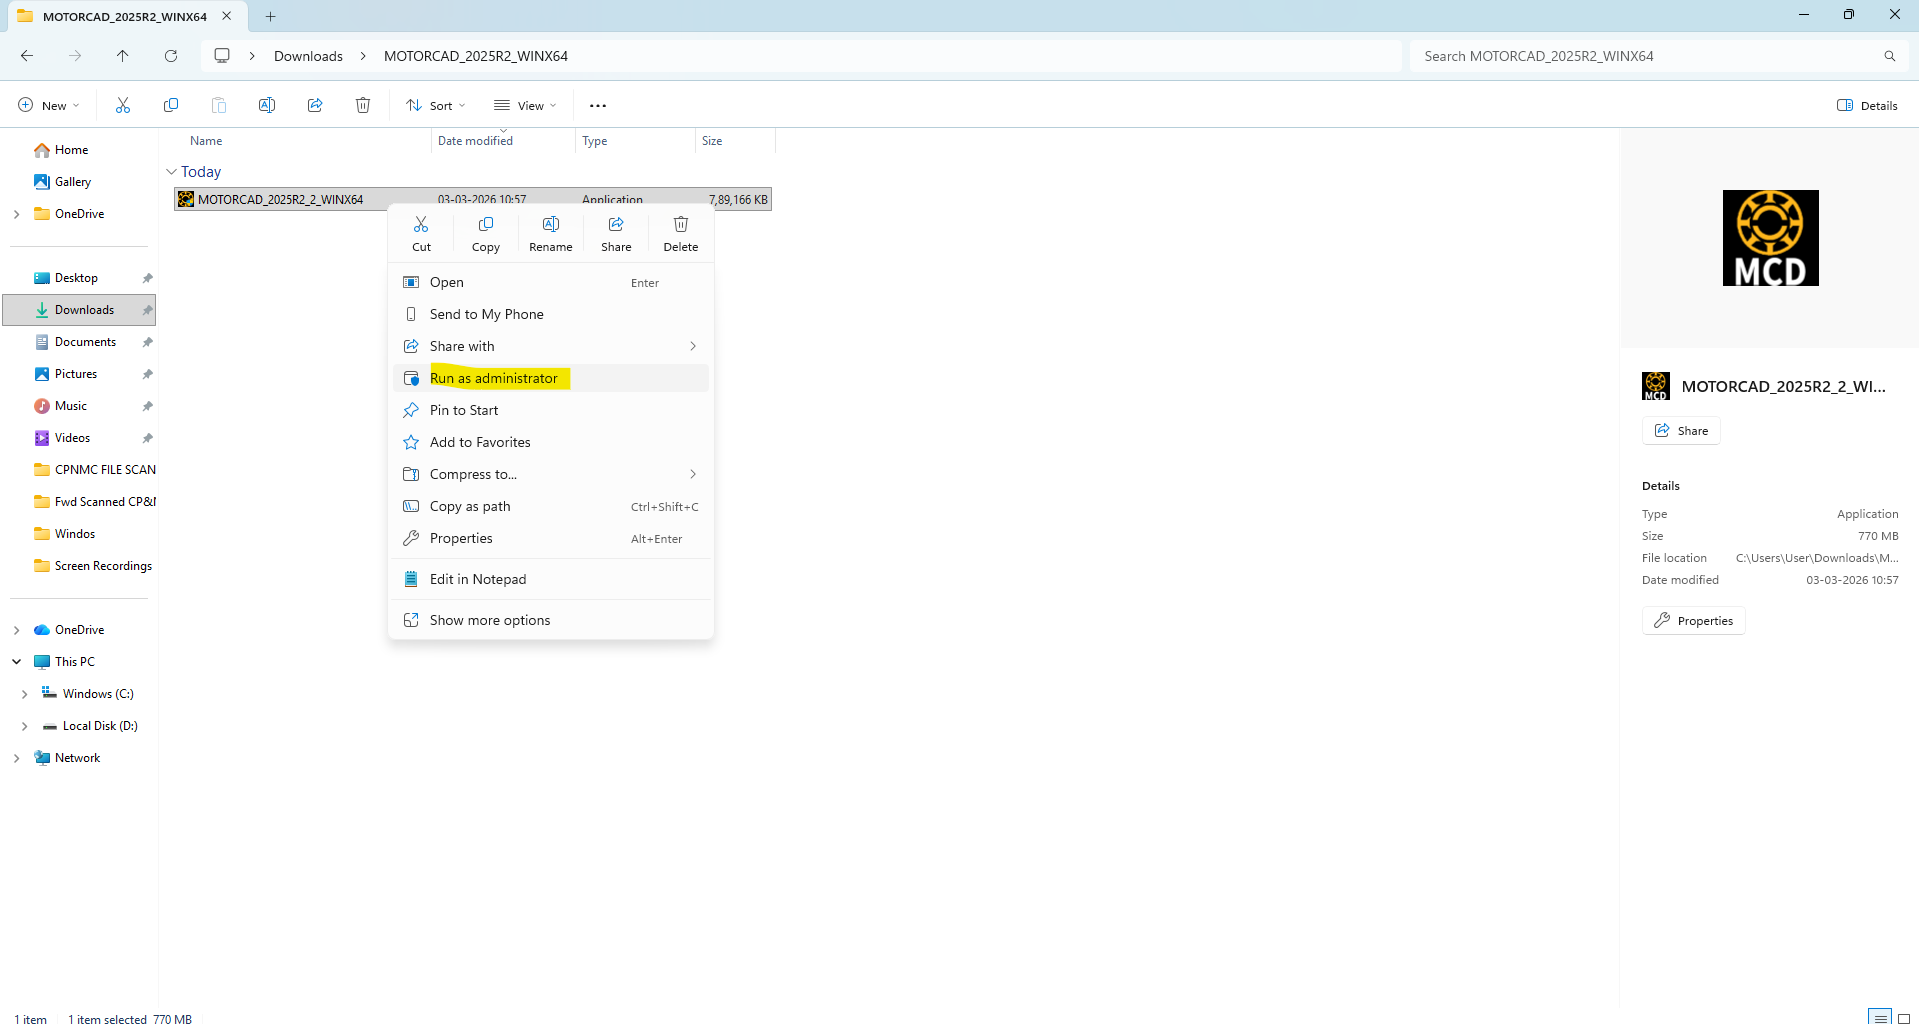Image resolution: width=1919 pixels, height=1024 pixels.
Task: Switch to large thumbnails view in status bar
Action: 1904,1018
